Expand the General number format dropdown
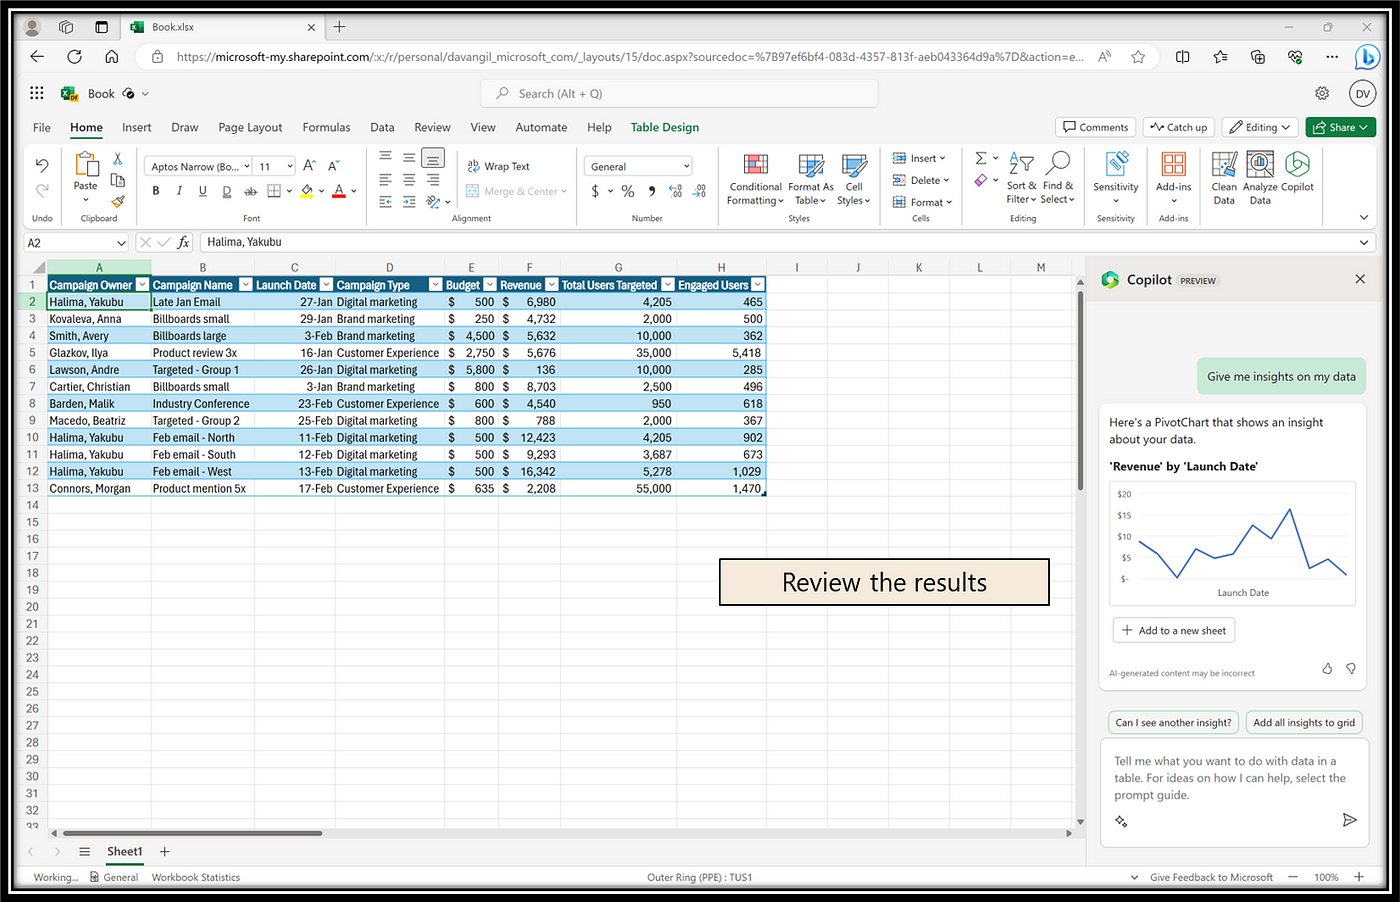The height and width of the screenshot is (902, 1400). point(687,167)
